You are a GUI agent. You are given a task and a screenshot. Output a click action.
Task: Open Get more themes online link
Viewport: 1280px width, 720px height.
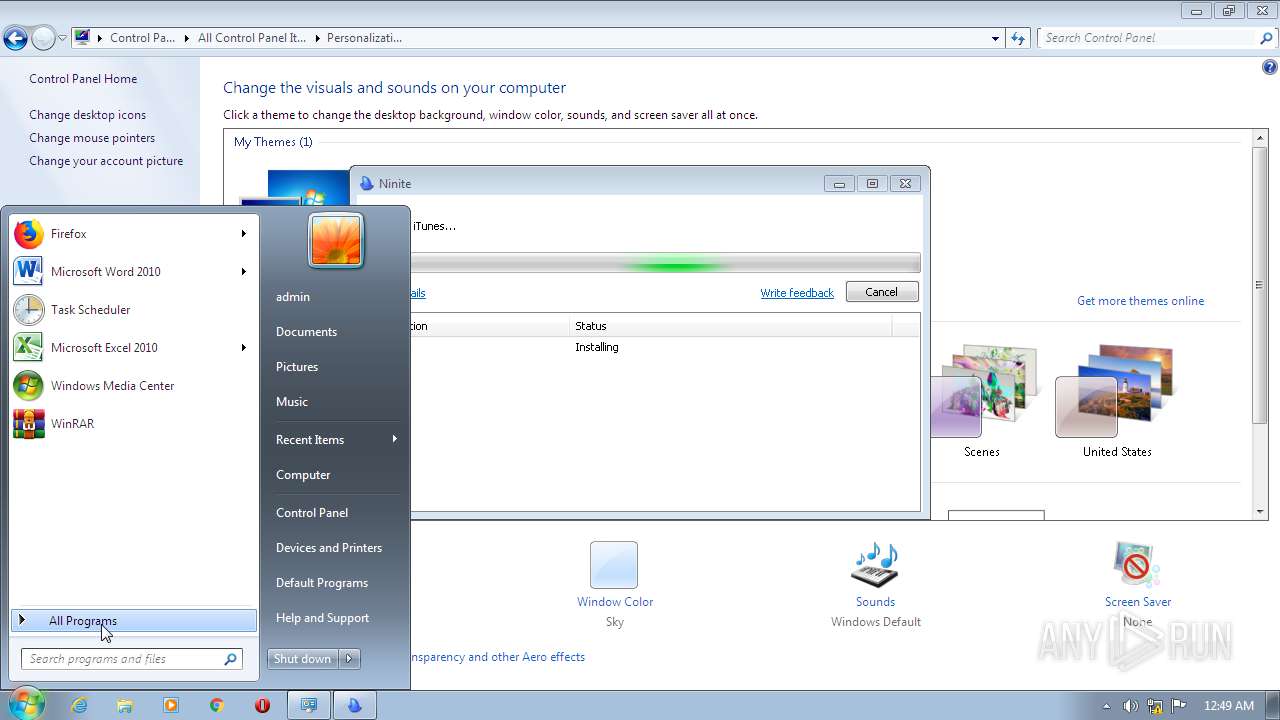click(x=1140, y=301)
